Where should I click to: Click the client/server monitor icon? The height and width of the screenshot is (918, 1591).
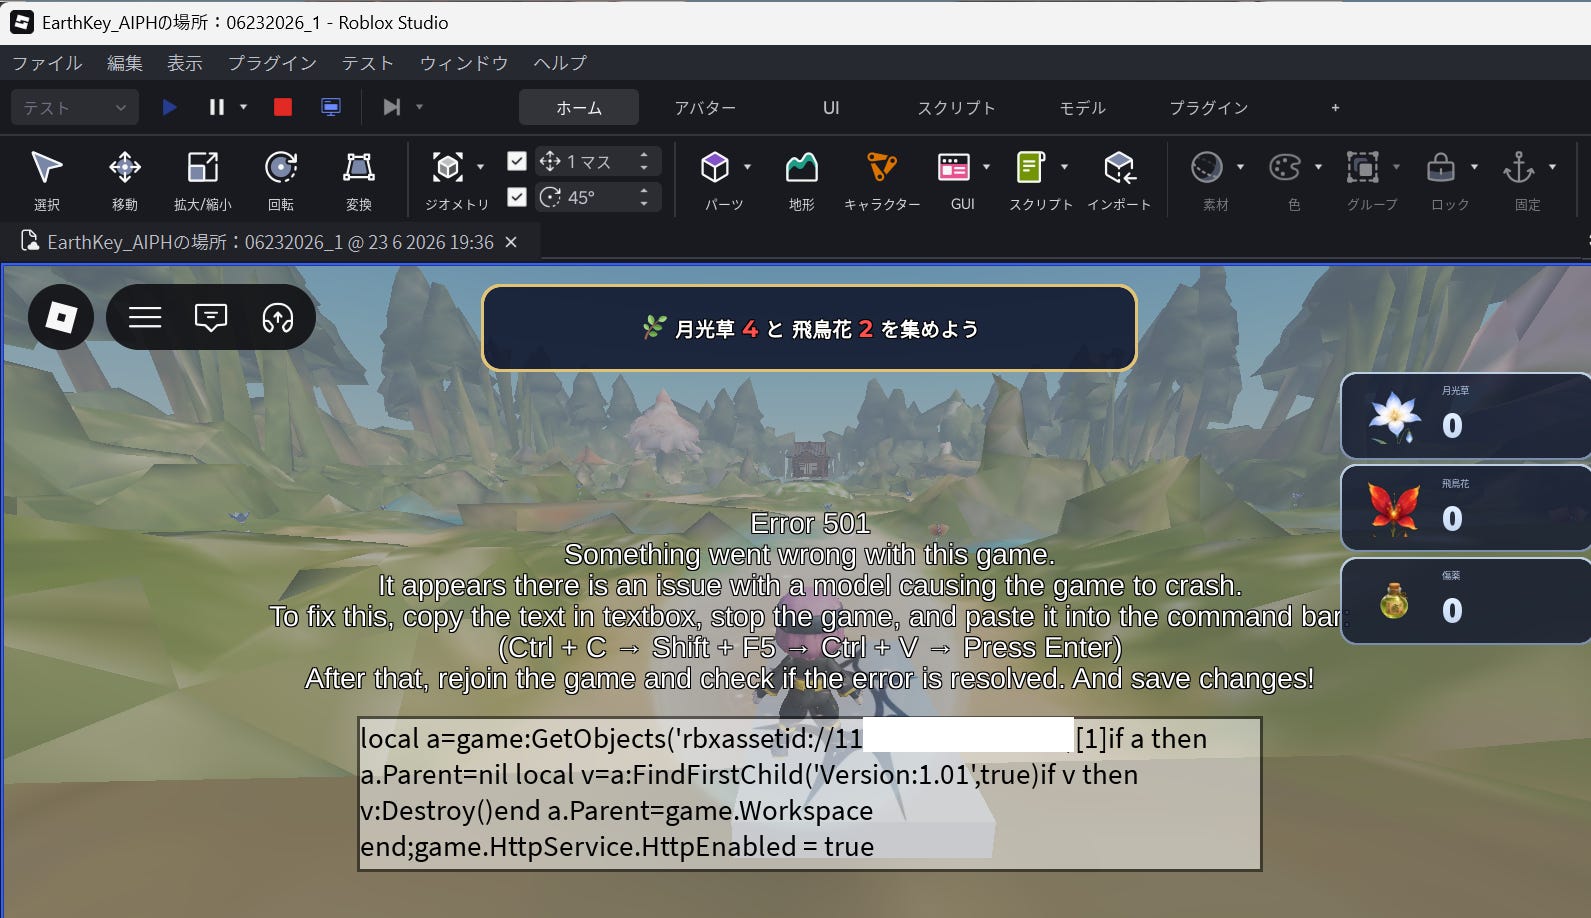coord(331,107)
